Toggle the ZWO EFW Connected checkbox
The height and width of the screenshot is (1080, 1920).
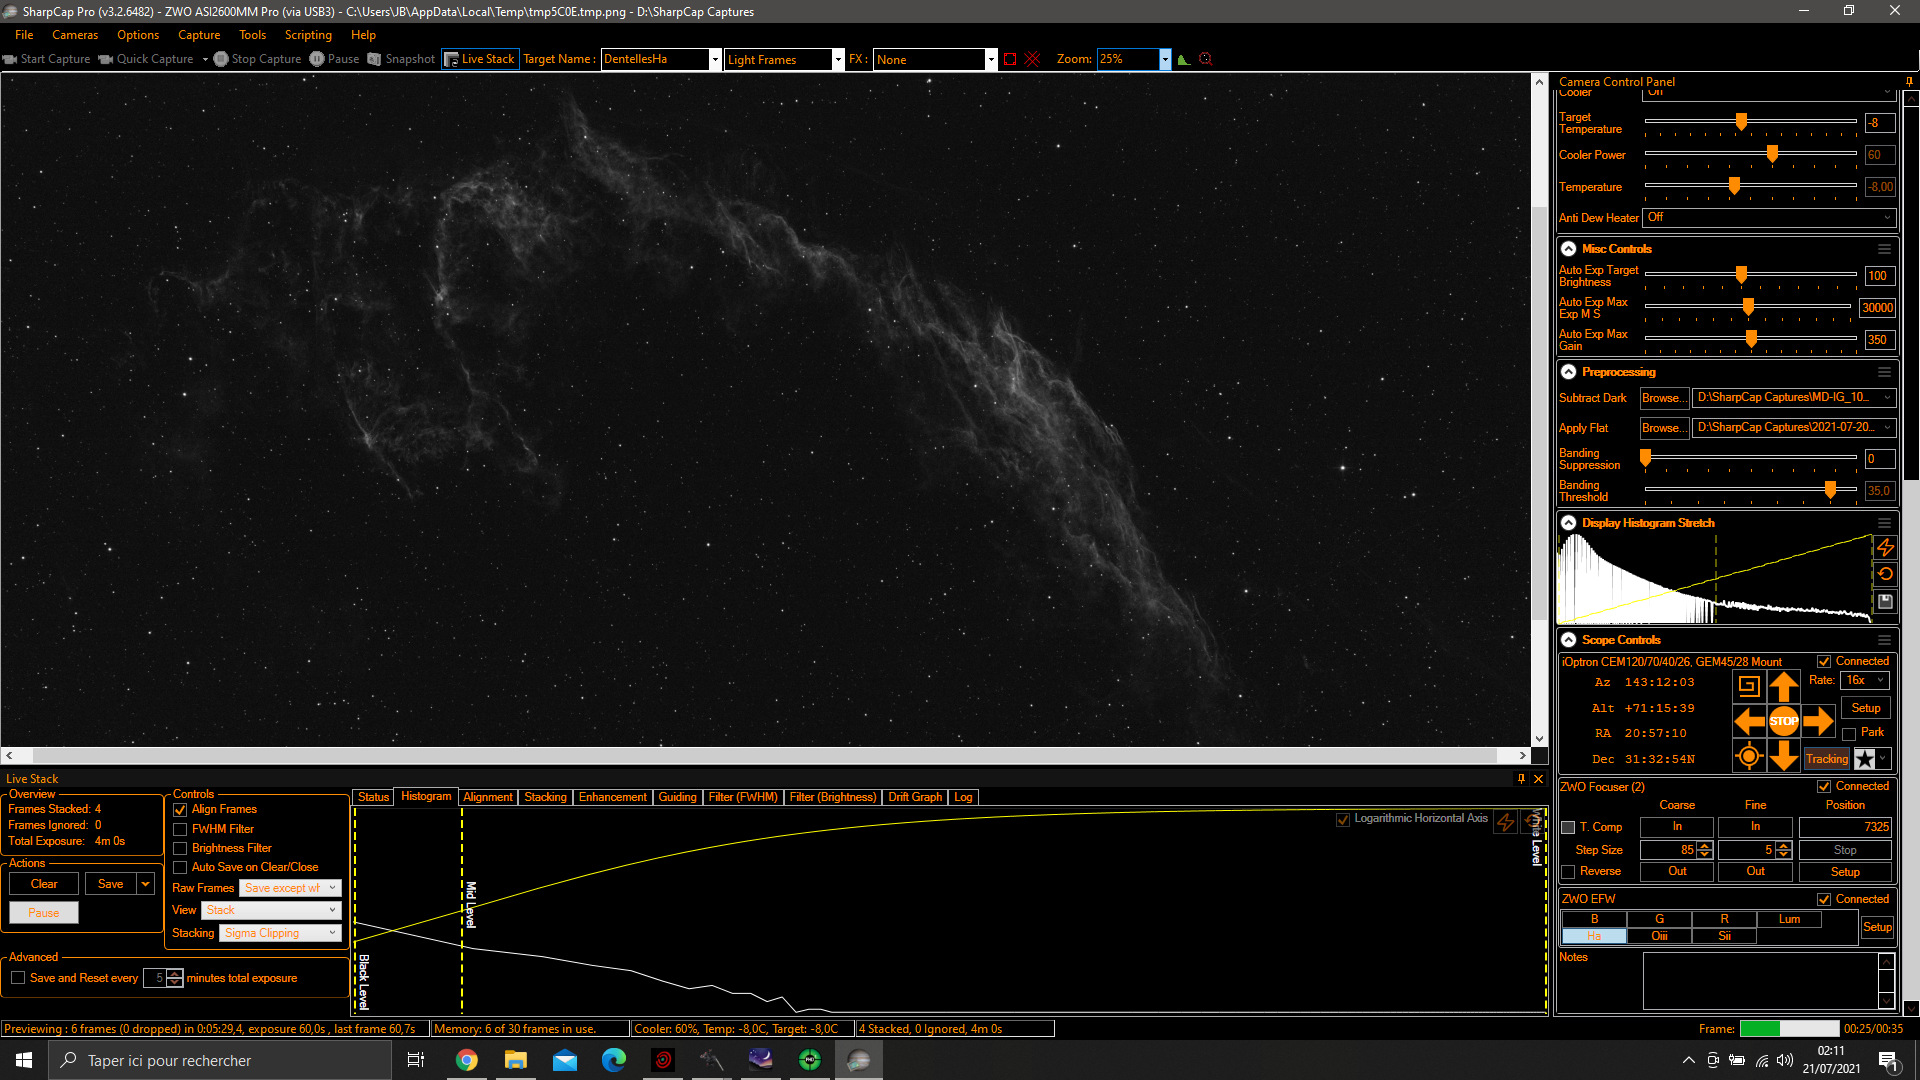pyautogui.click(x=1824, y=899)
